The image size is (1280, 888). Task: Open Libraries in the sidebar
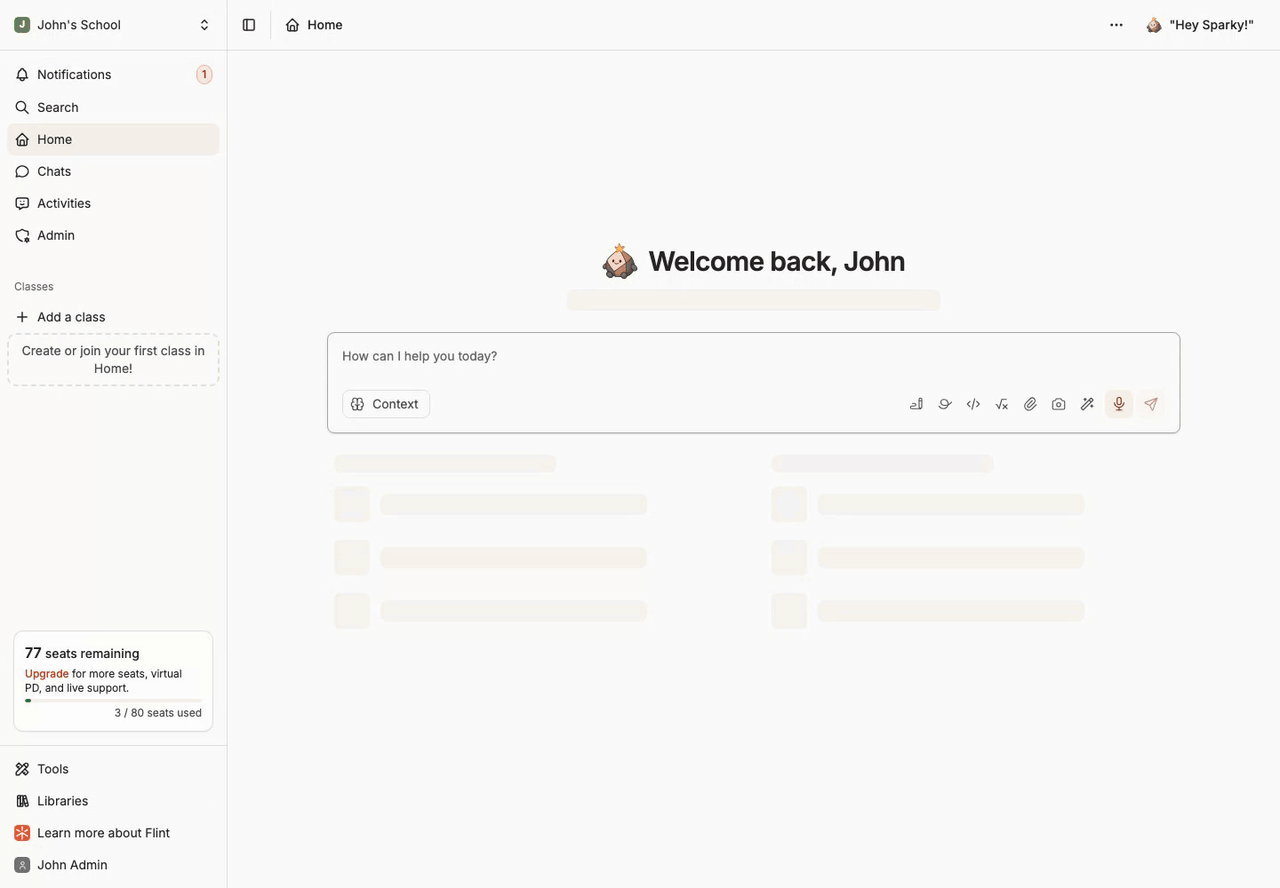click(113, 801)
